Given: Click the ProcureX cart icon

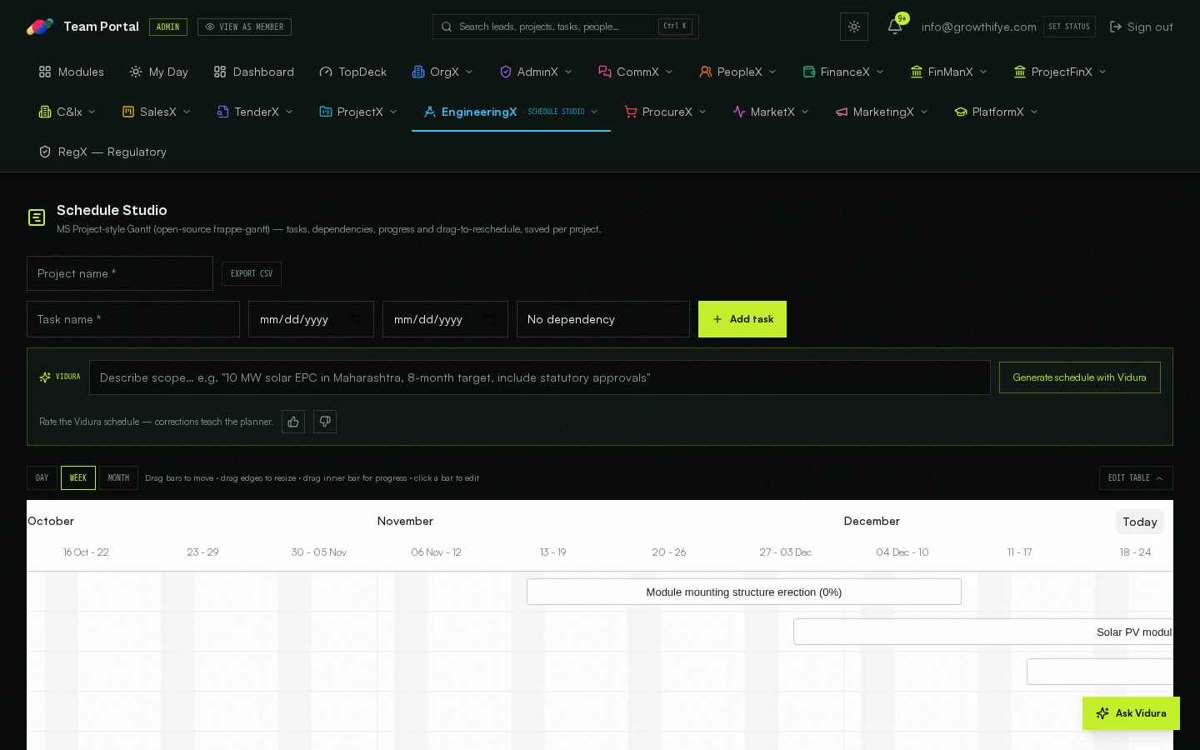Looking at the screenshot, I should tap(631, 112).
